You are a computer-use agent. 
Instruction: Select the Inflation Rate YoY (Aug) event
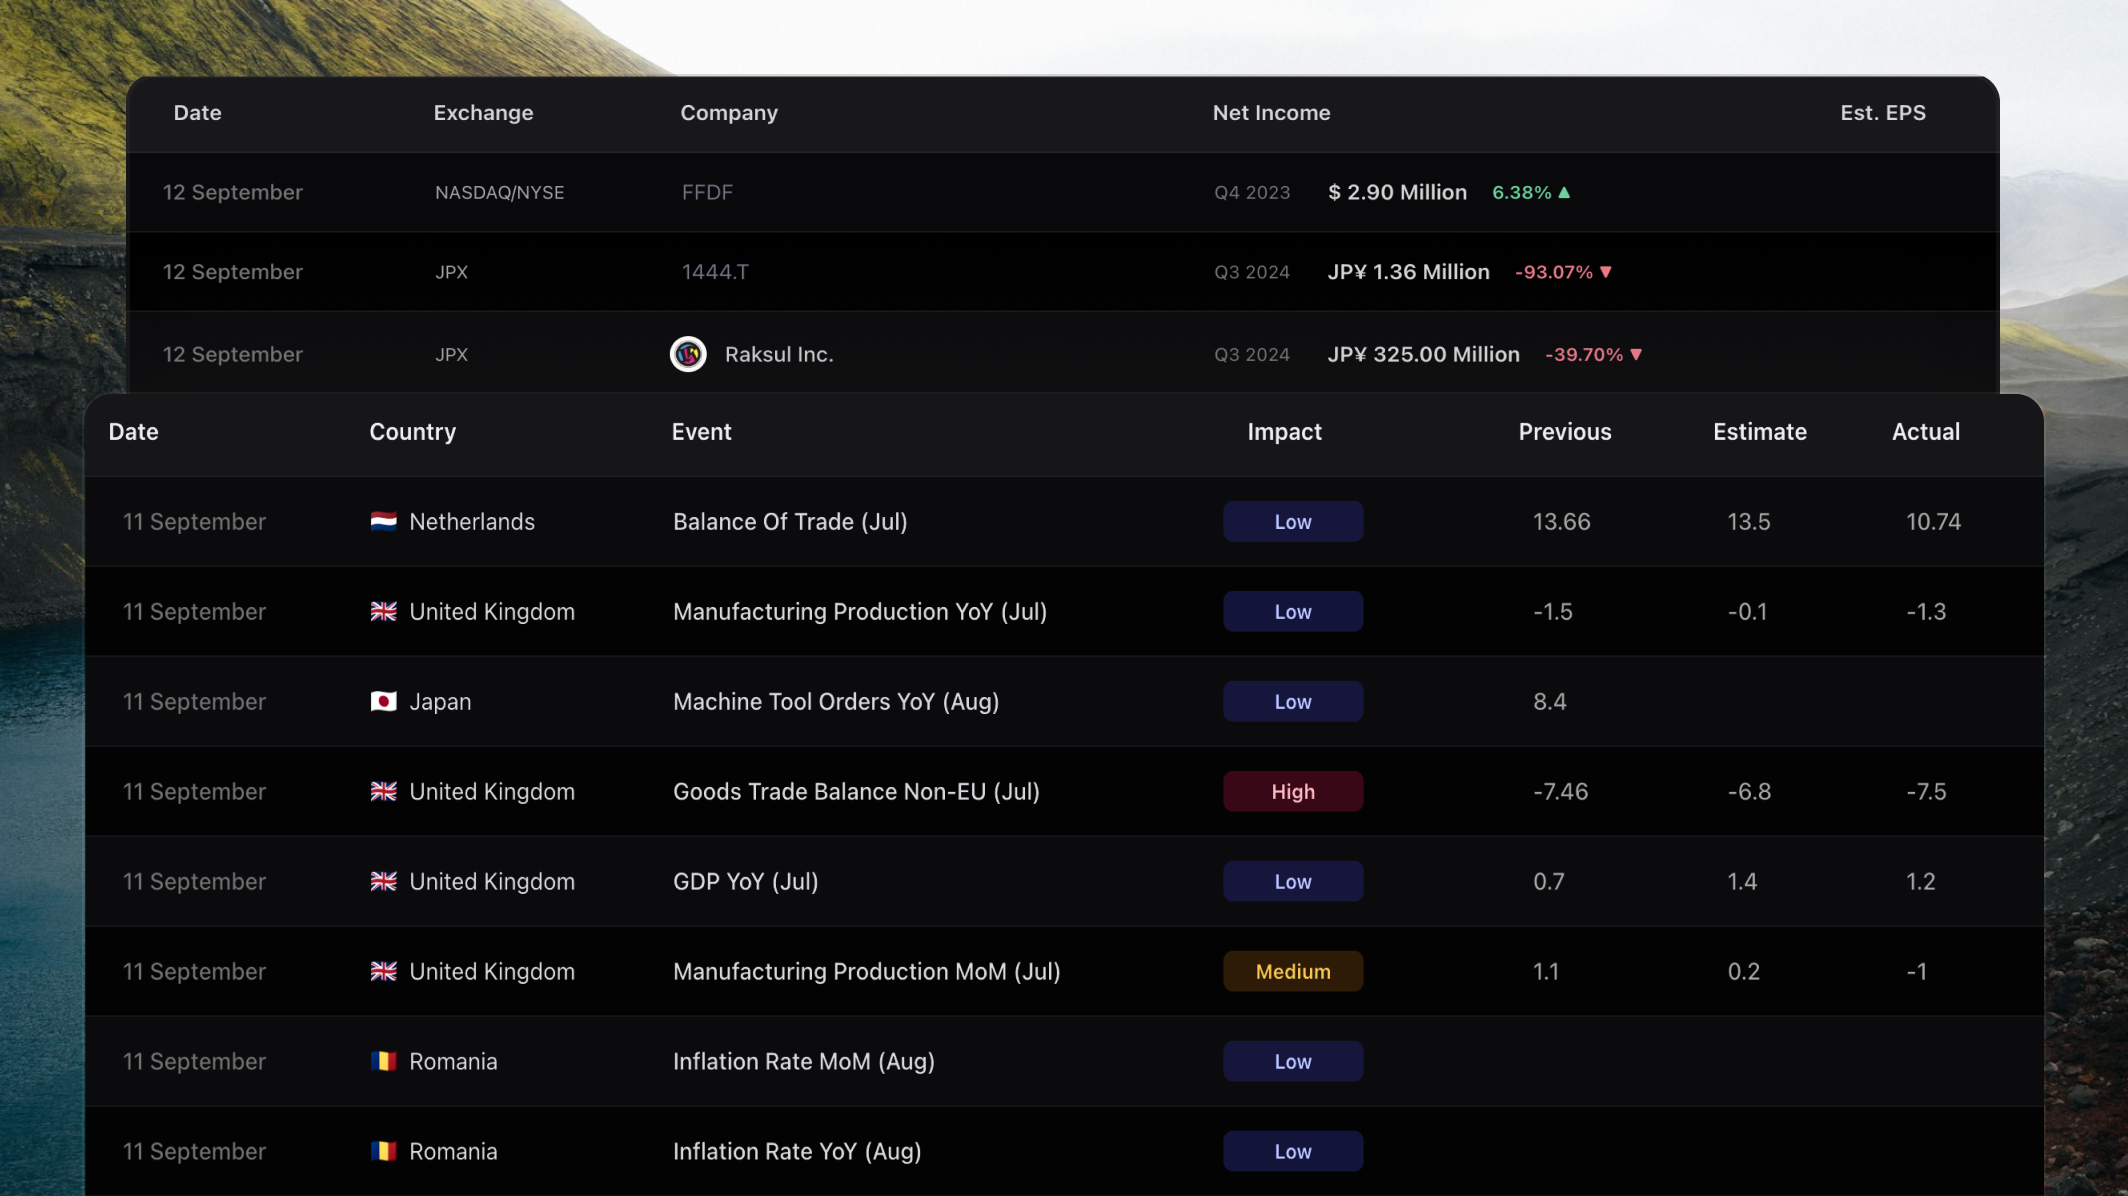click(x=797, y=1151)
